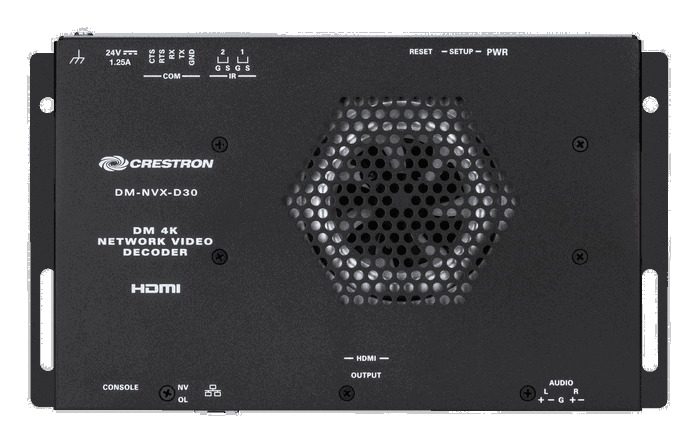Screen dimensions: 699x446
Task: Click the SETUP label
Action: coord(461,52)
